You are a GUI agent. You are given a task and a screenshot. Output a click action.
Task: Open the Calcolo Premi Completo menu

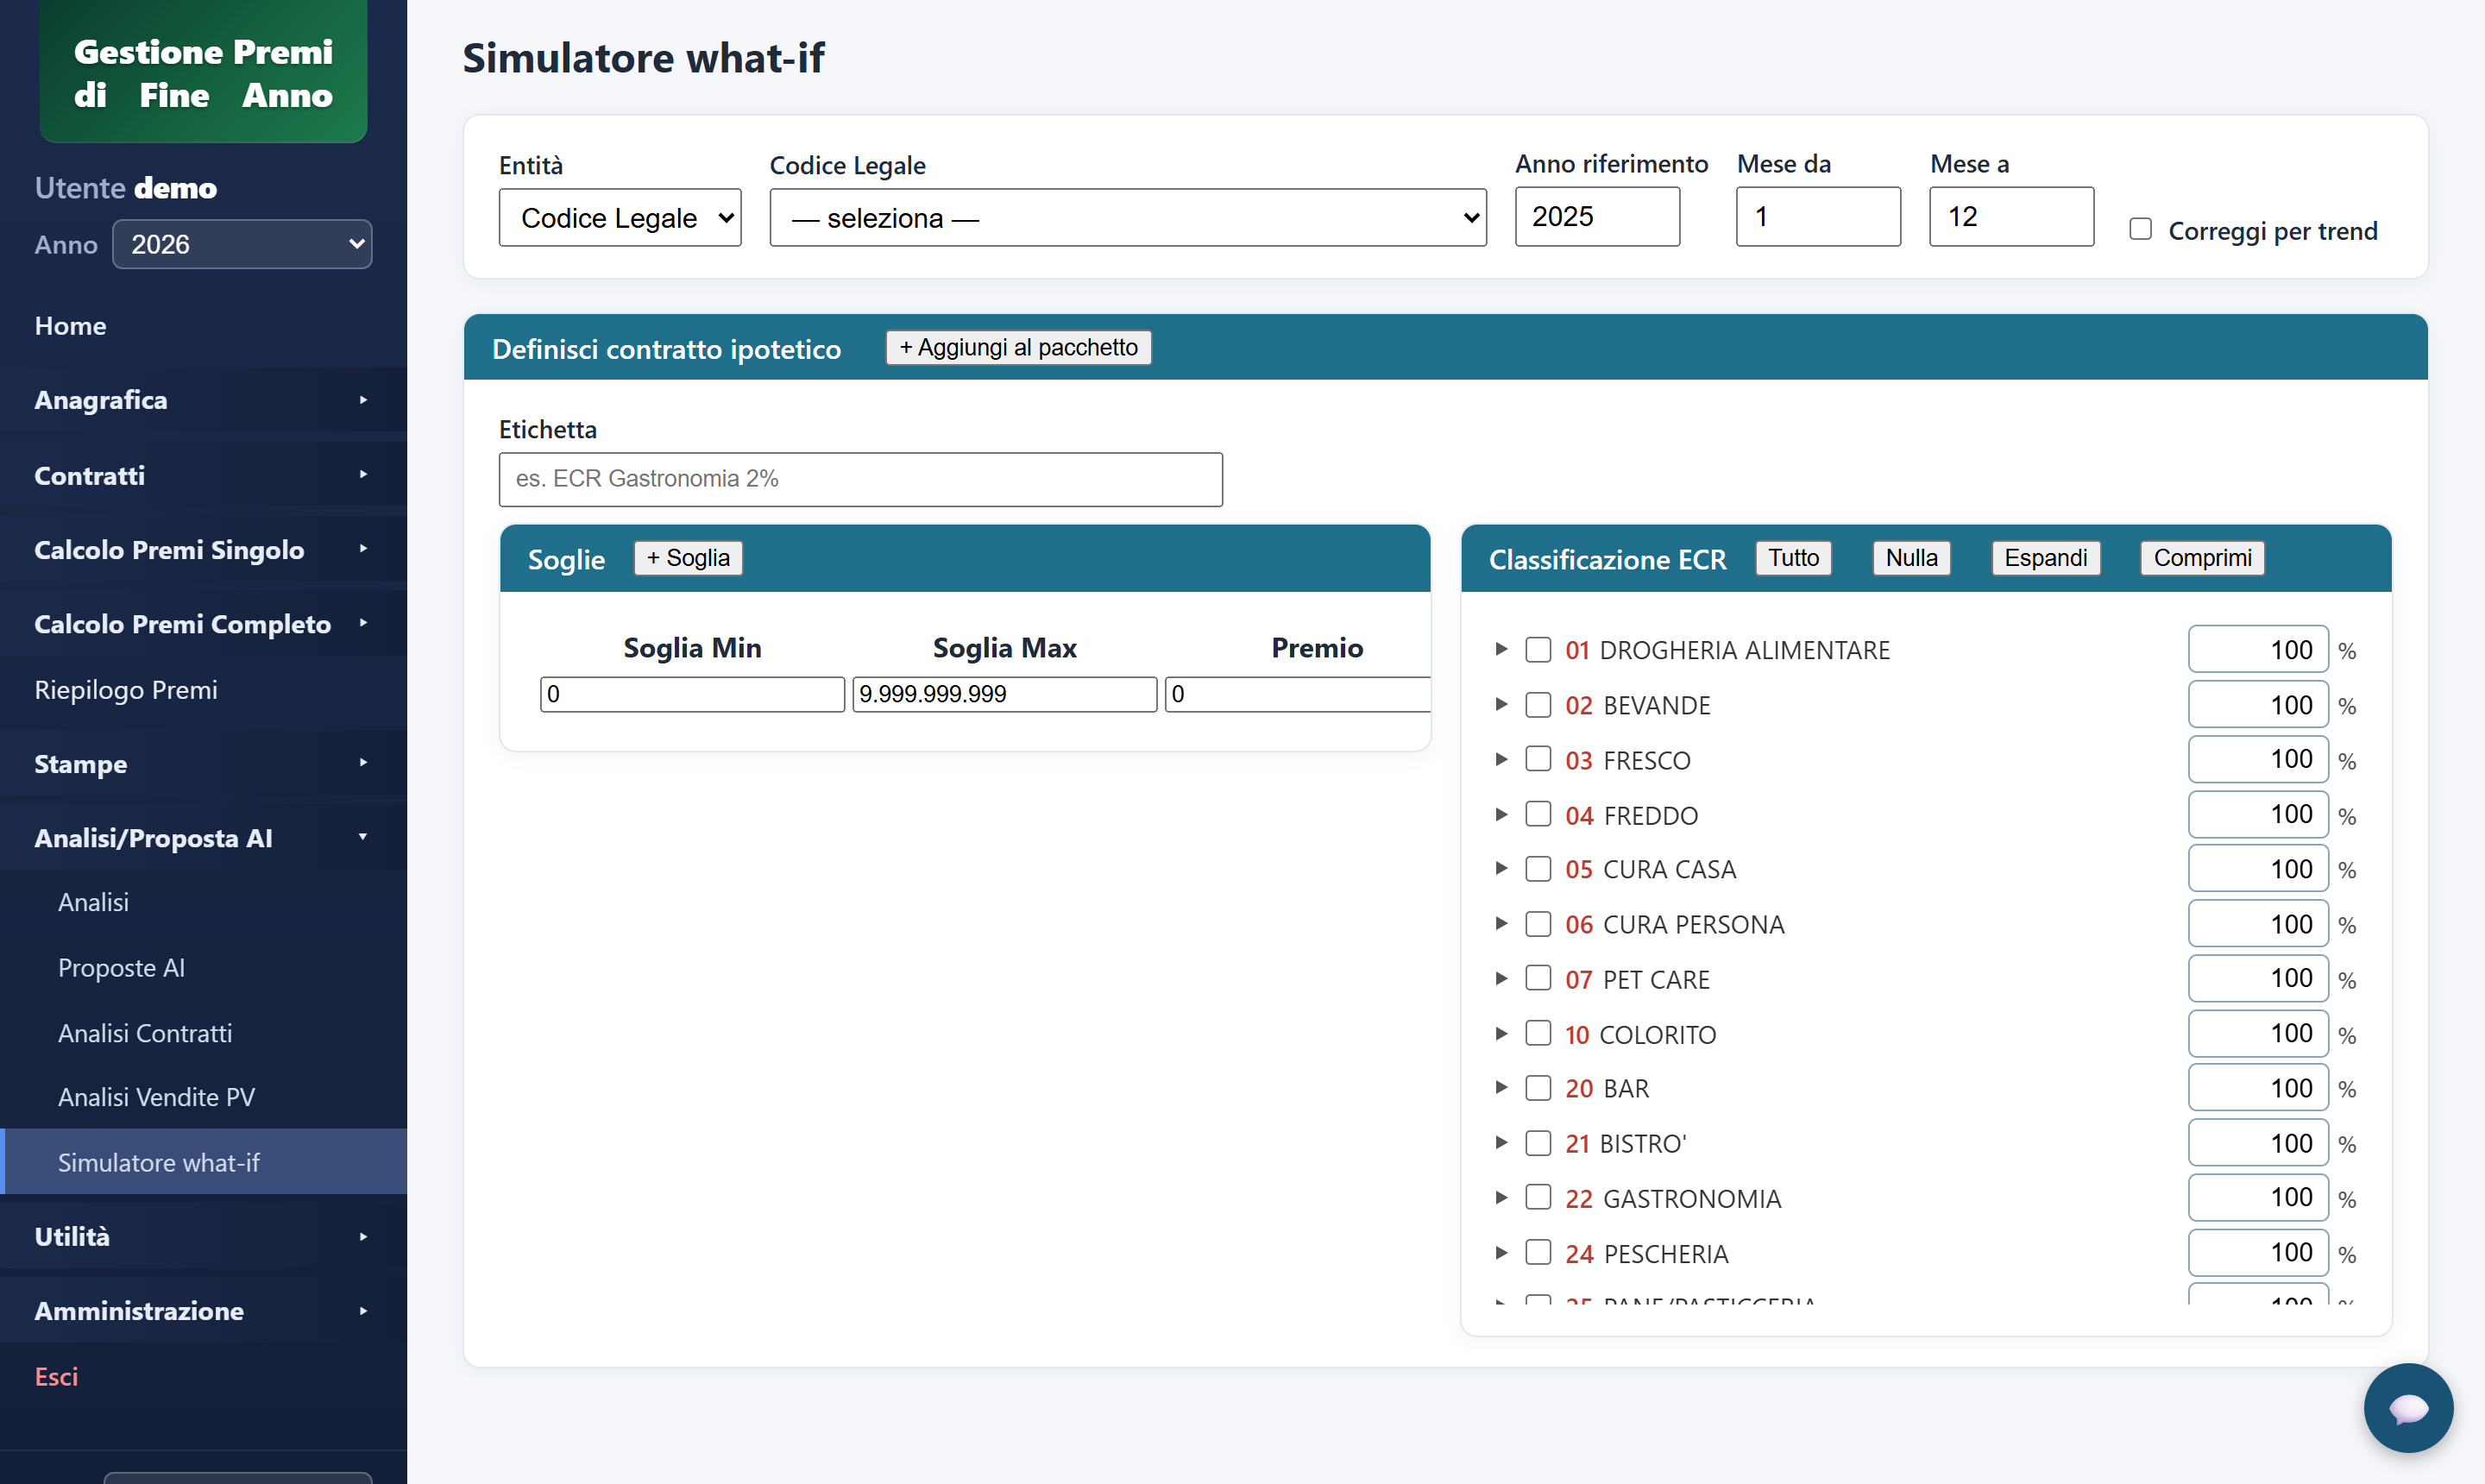click(x=203, y=624)
